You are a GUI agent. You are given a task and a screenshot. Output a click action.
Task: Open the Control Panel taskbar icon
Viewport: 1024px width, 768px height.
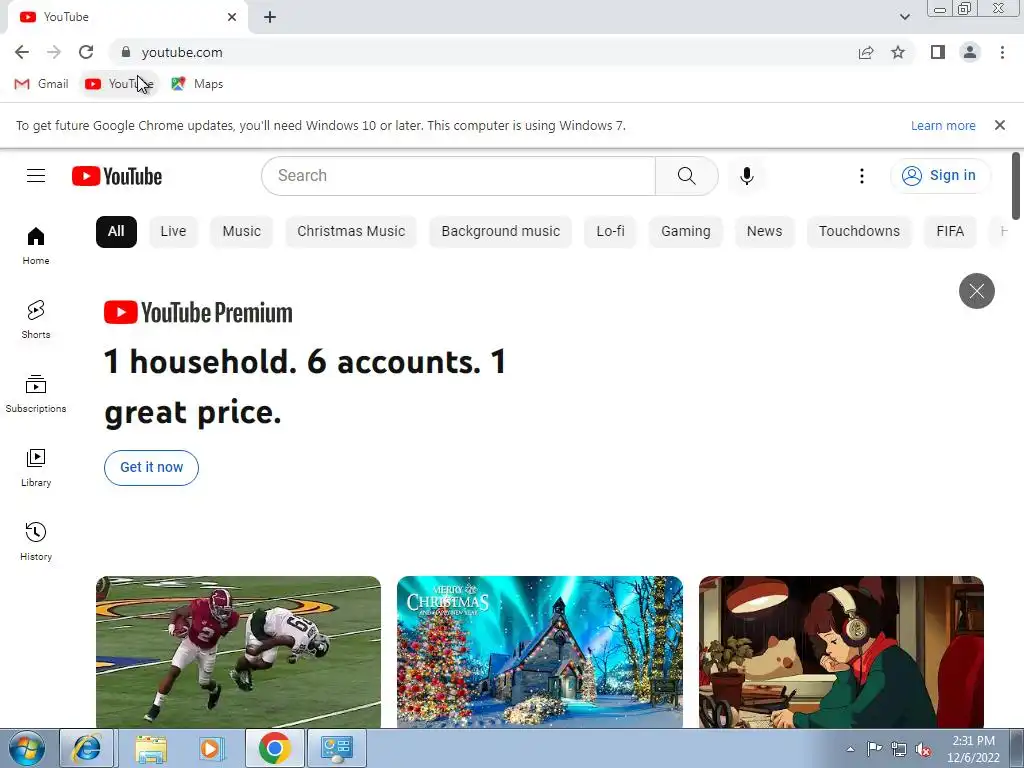336,748
